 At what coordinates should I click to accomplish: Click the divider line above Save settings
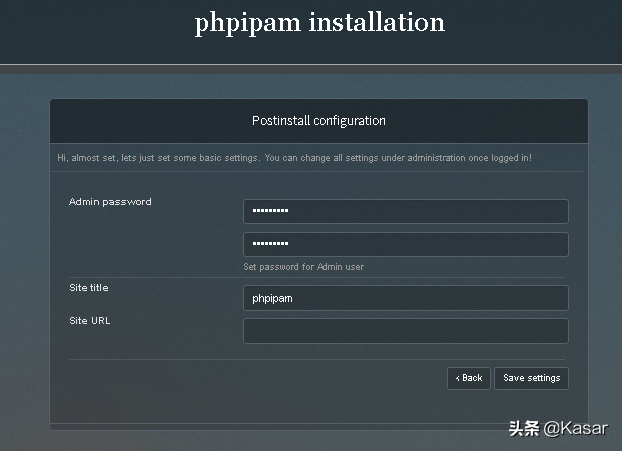(x=319, y=359)
